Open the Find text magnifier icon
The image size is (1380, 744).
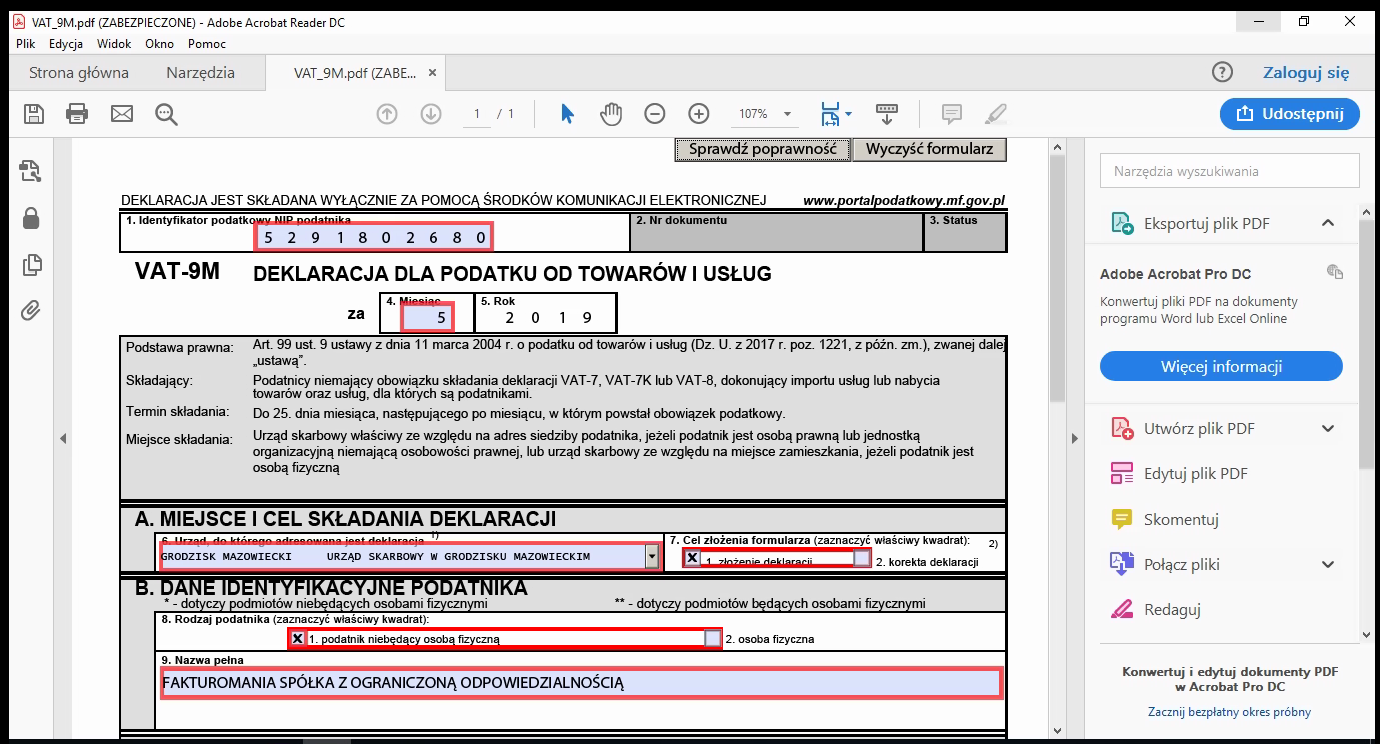click(166, 114)
